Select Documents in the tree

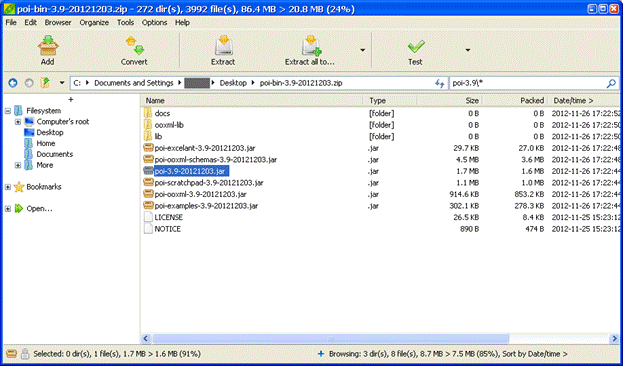[x=55, y=154]
